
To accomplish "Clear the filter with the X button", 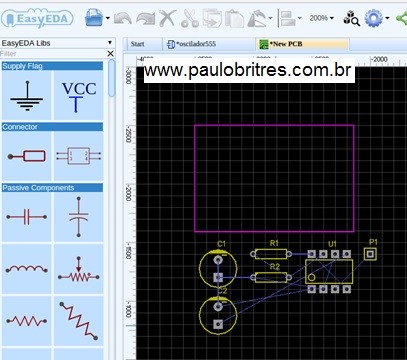I will click(110, 53).
